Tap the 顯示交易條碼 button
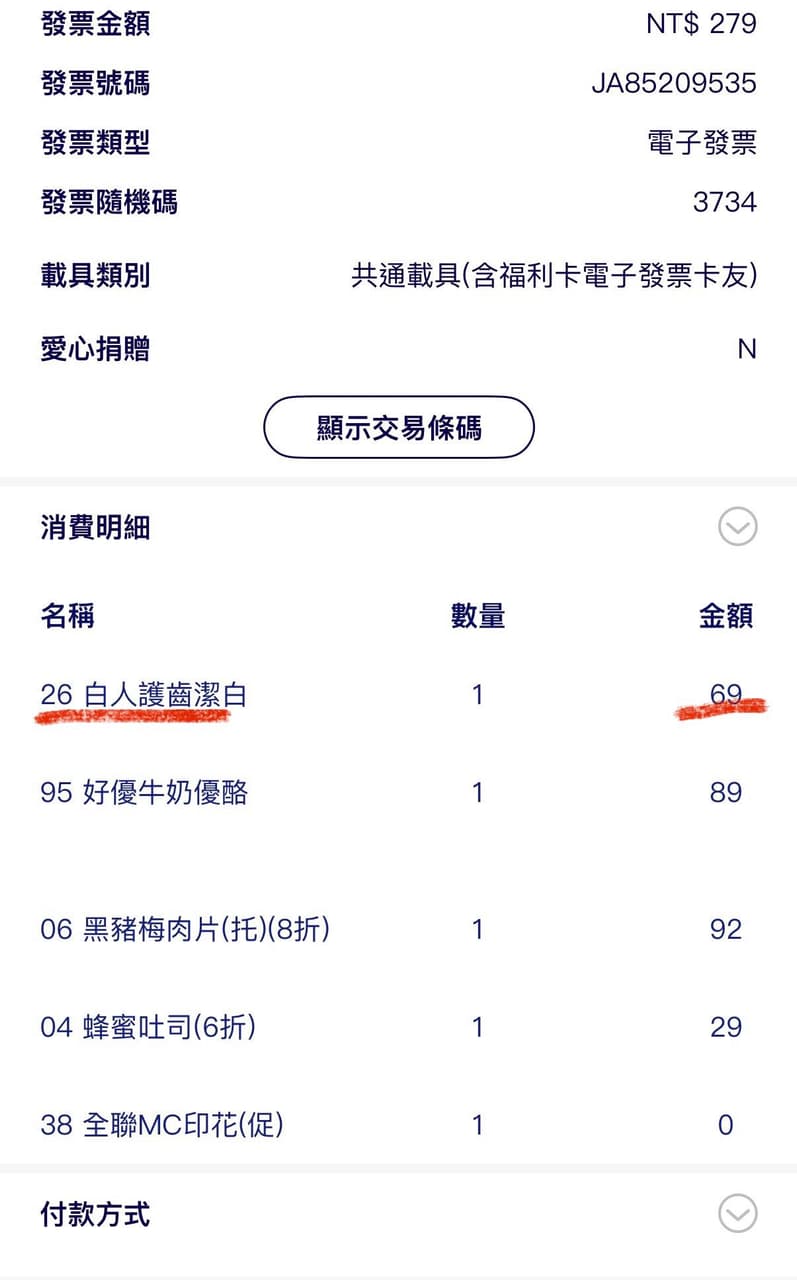Screen dimensions: 797x1280 [x=399, y=428]
